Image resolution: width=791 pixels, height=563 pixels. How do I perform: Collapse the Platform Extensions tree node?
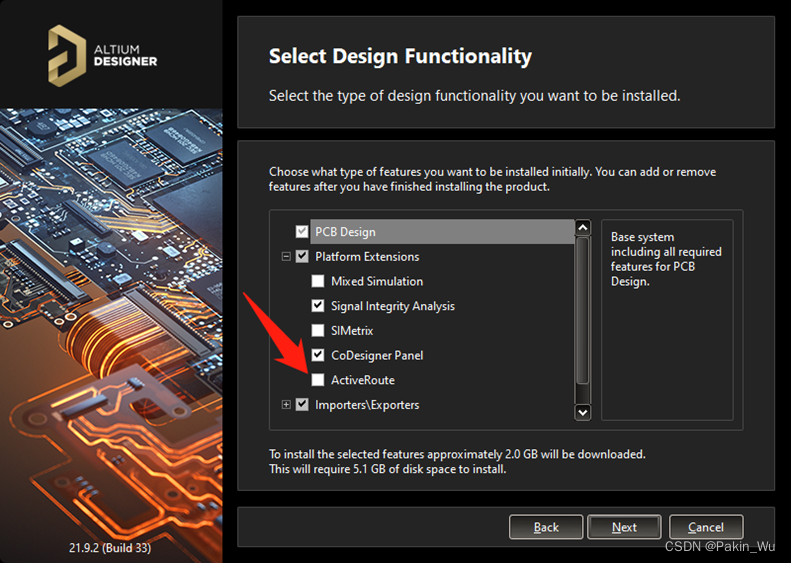(x=286, y=257)
